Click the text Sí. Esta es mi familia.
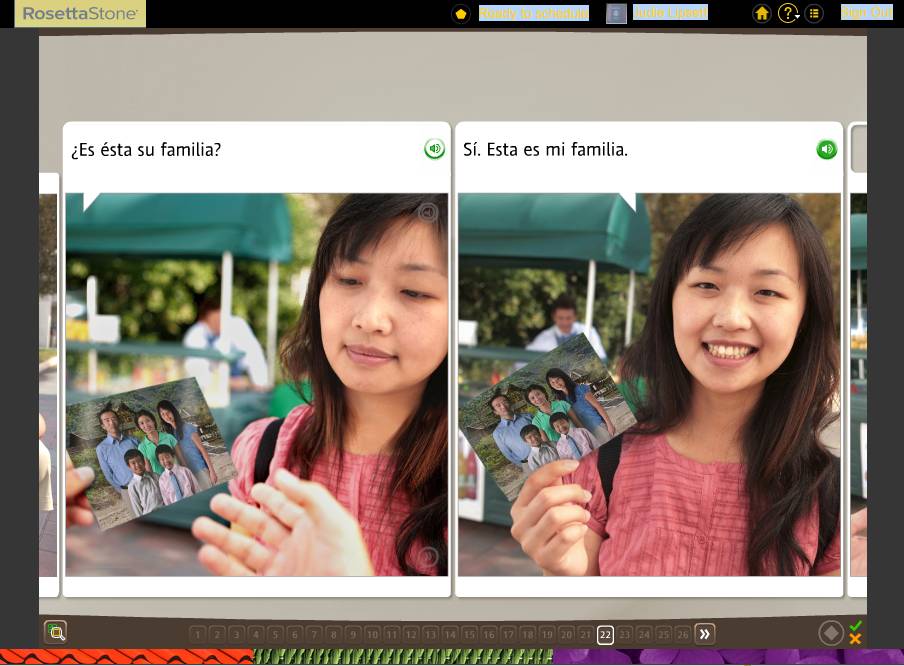Image resolution: width=904 pixels, height=666 pixels. click(545, 150)
